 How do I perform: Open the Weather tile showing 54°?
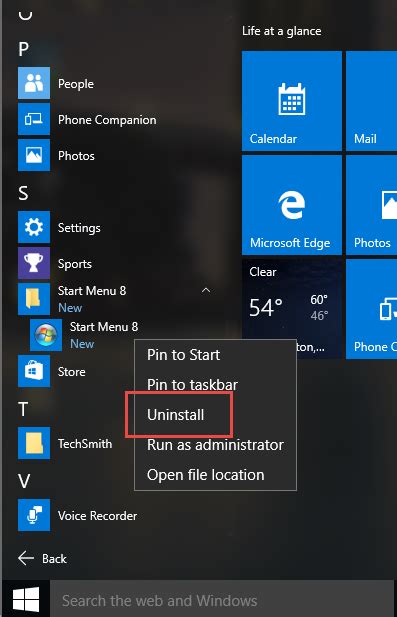(292, 299)
